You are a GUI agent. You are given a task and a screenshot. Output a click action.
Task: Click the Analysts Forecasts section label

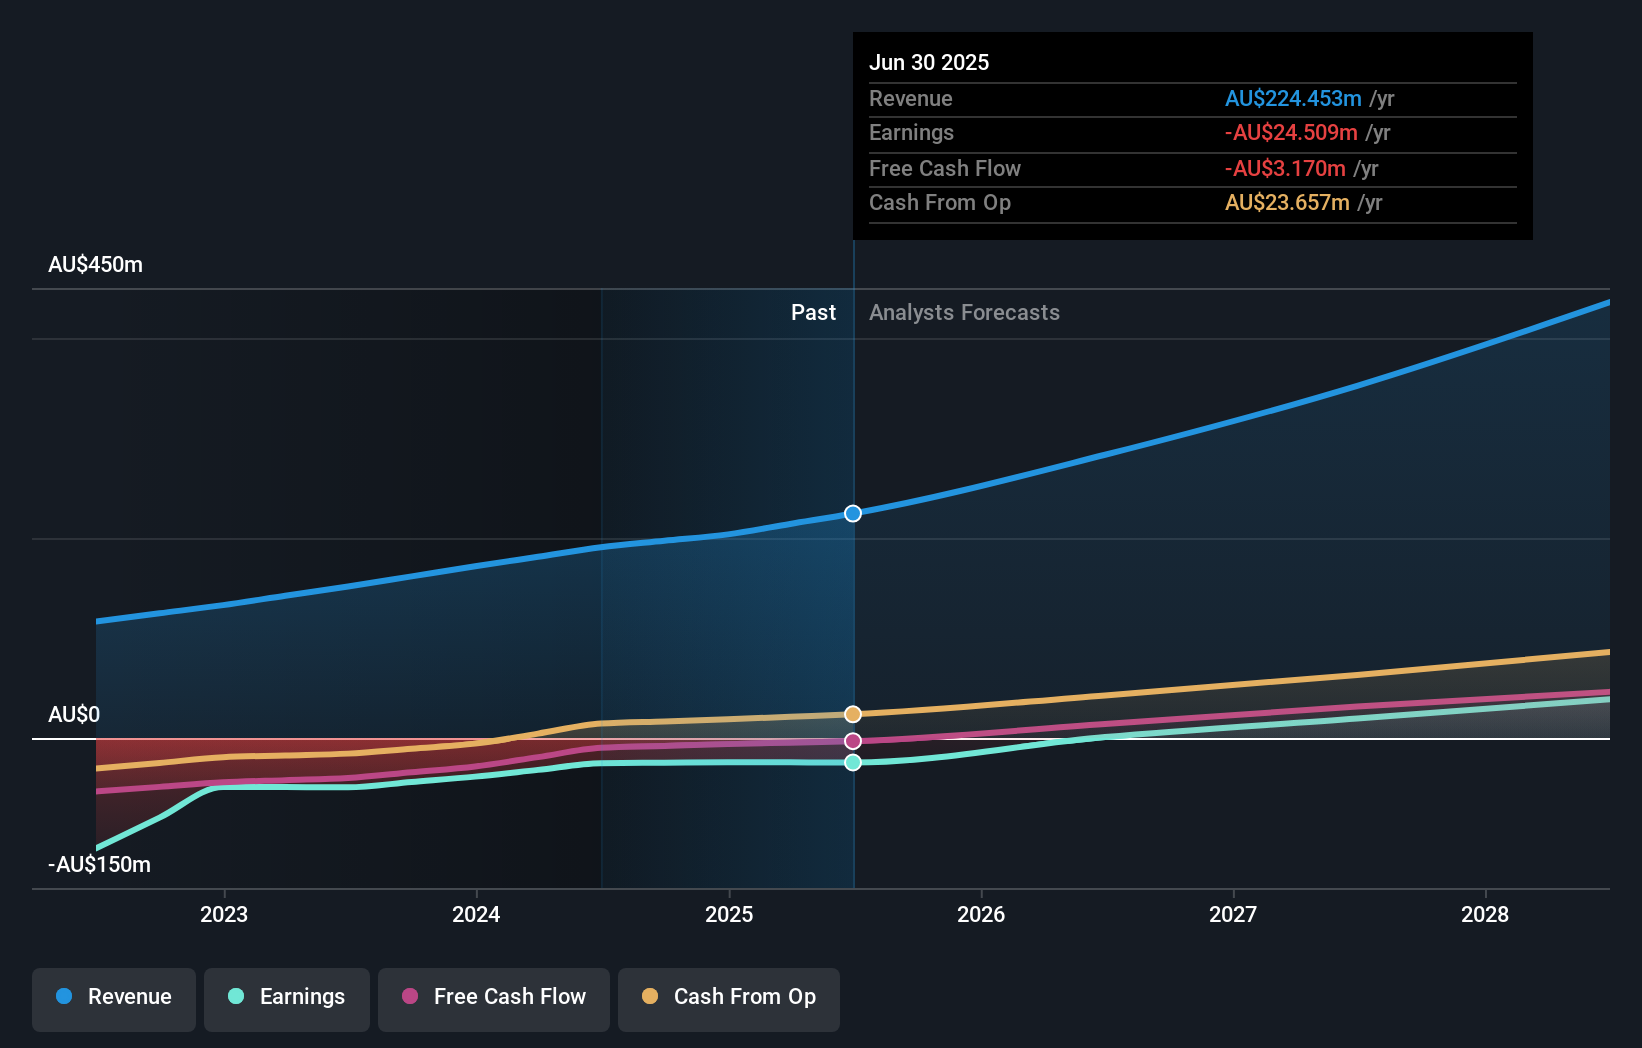(x=963, y=313)
